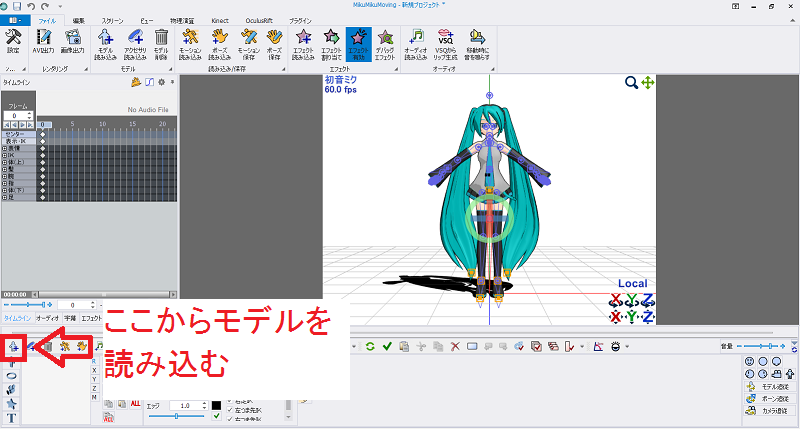Click the 音量 volume slider
The image size is (800, 429).
[x=761, y=346]
